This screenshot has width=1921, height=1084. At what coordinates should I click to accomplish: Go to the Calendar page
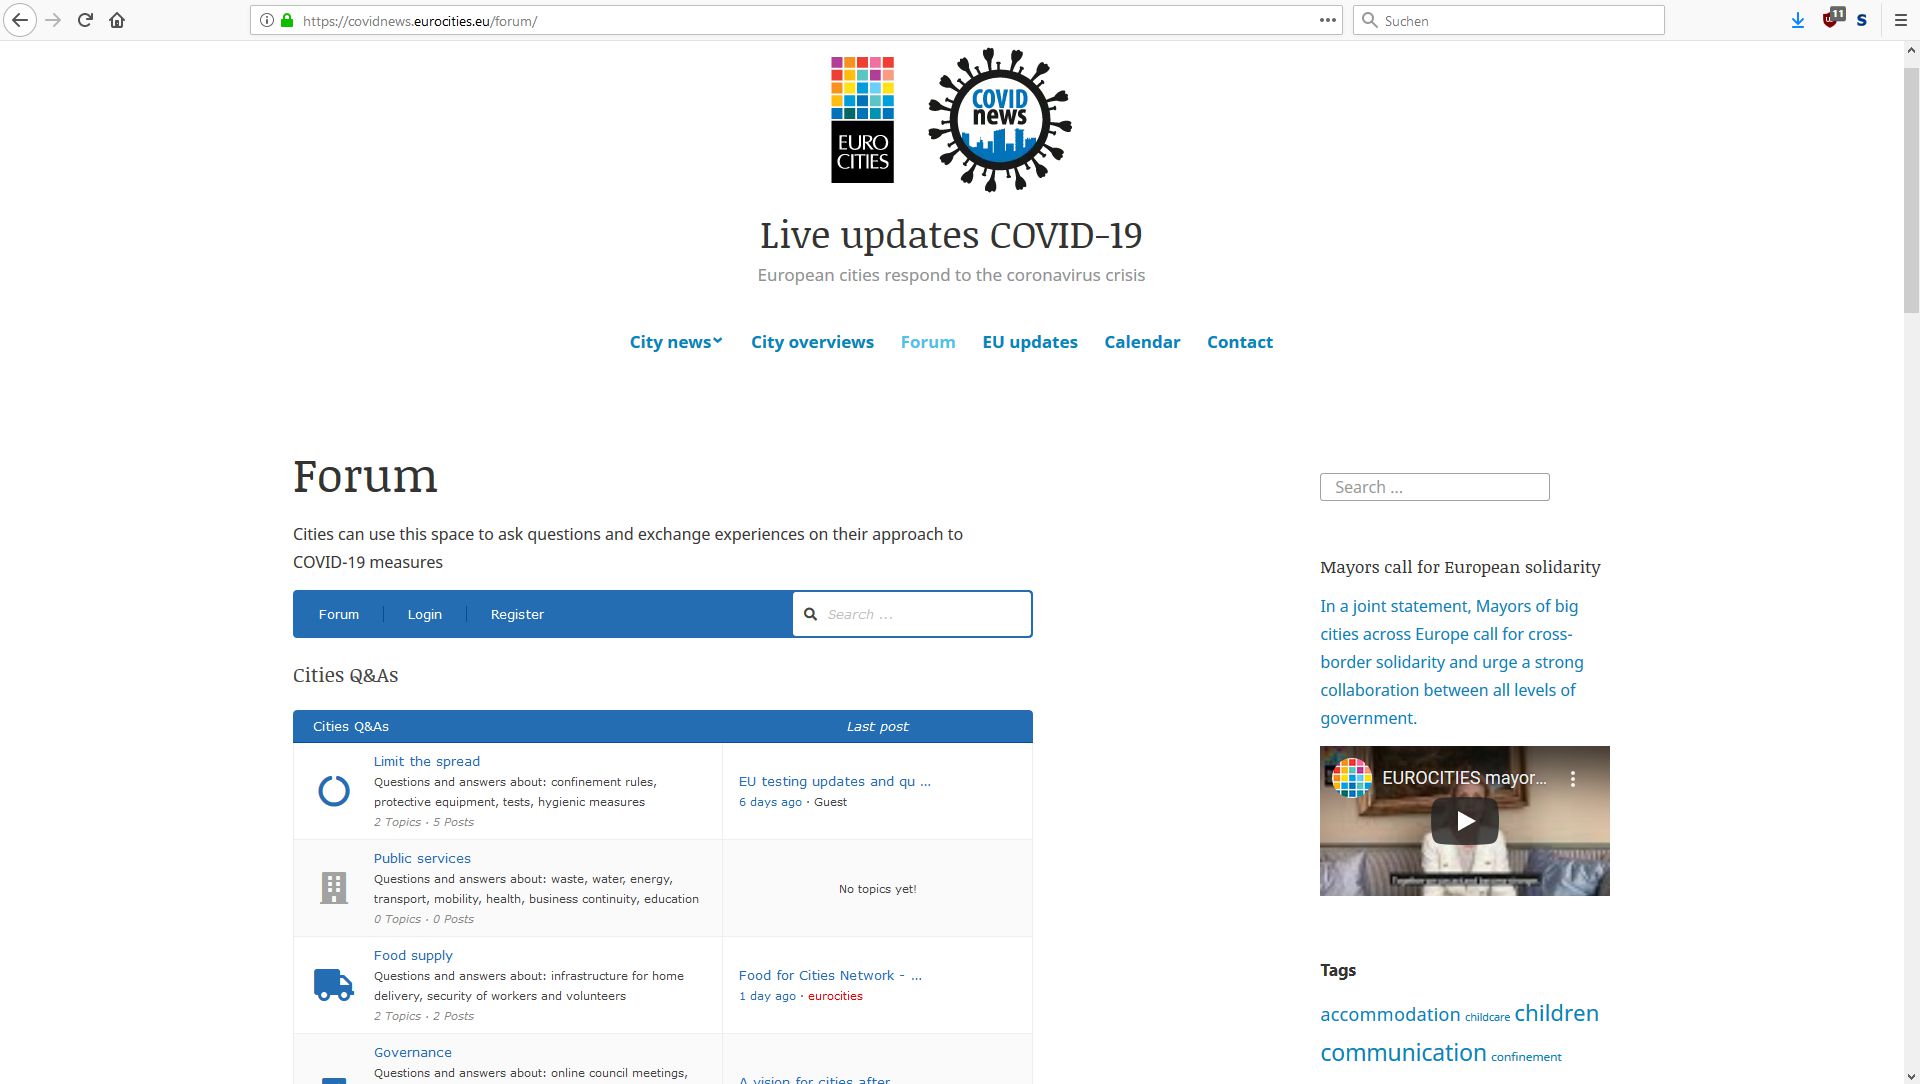pos(1142,342)
